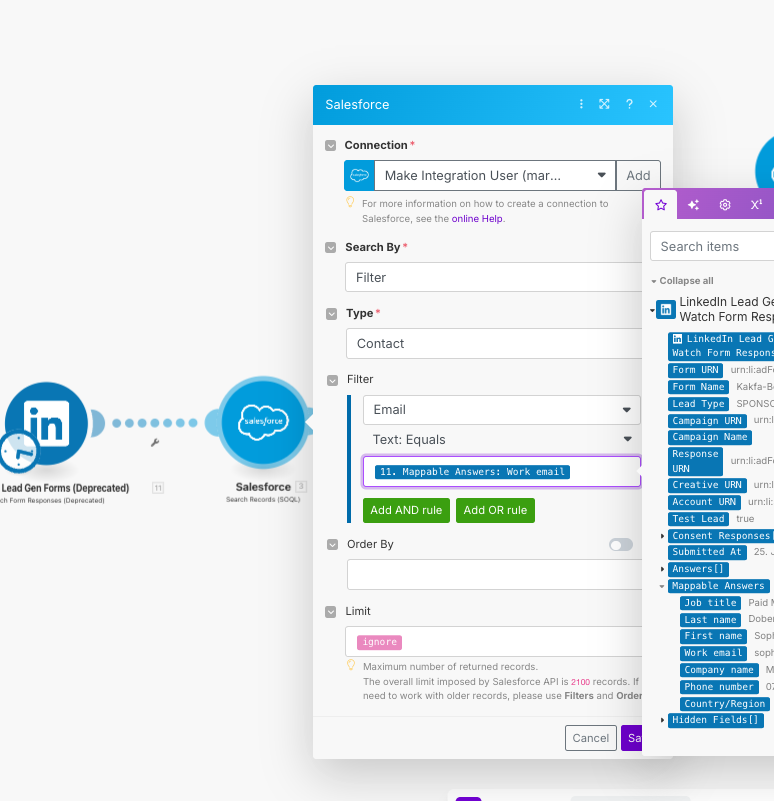Expand the Salesforce dialog to full screen
The image size is (774, 801).
[604, 104]
